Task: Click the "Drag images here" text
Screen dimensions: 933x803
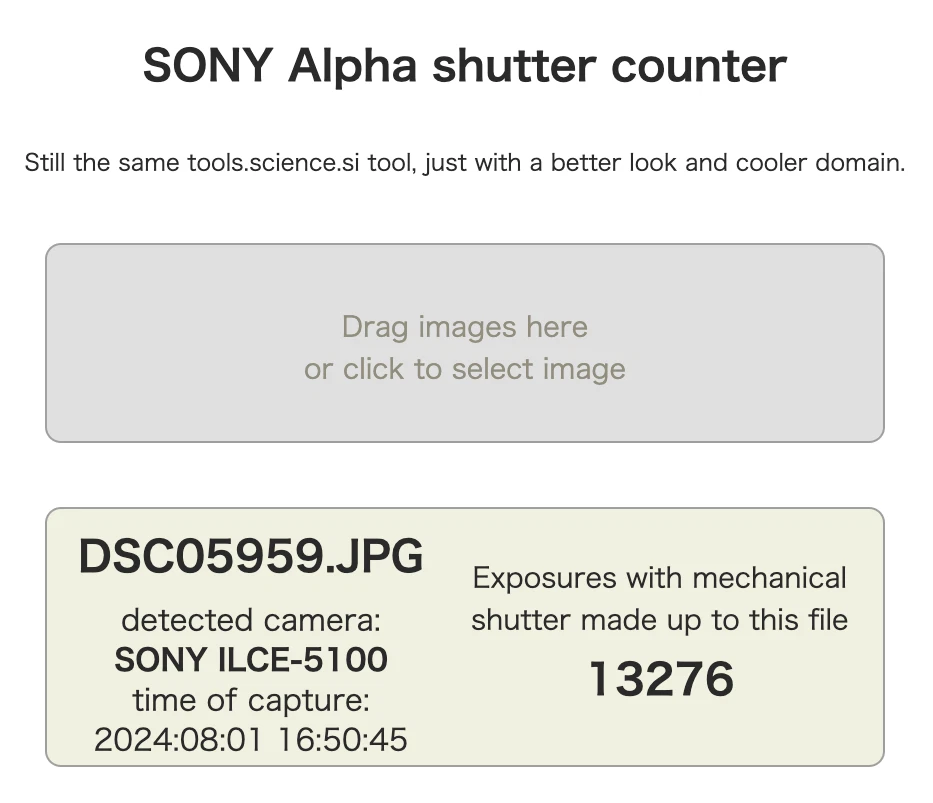Action: click(464, 327)
